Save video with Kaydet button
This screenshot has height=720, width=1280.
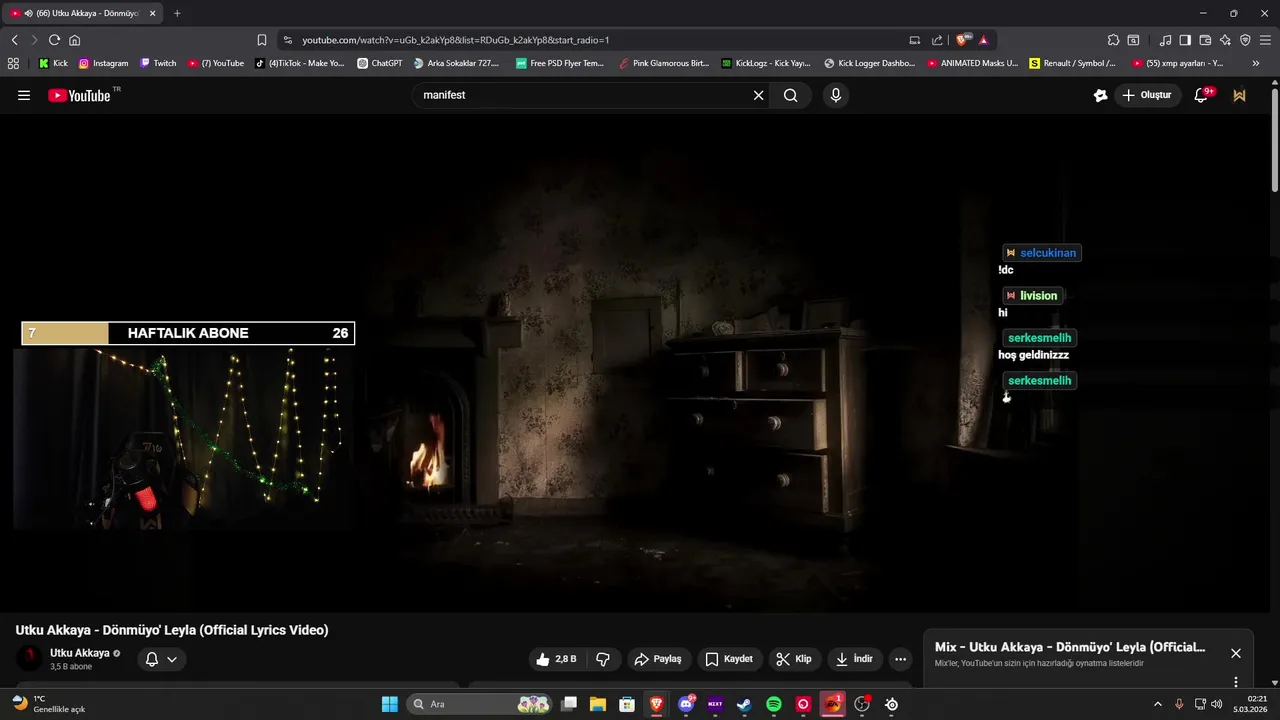click(730, 659)
